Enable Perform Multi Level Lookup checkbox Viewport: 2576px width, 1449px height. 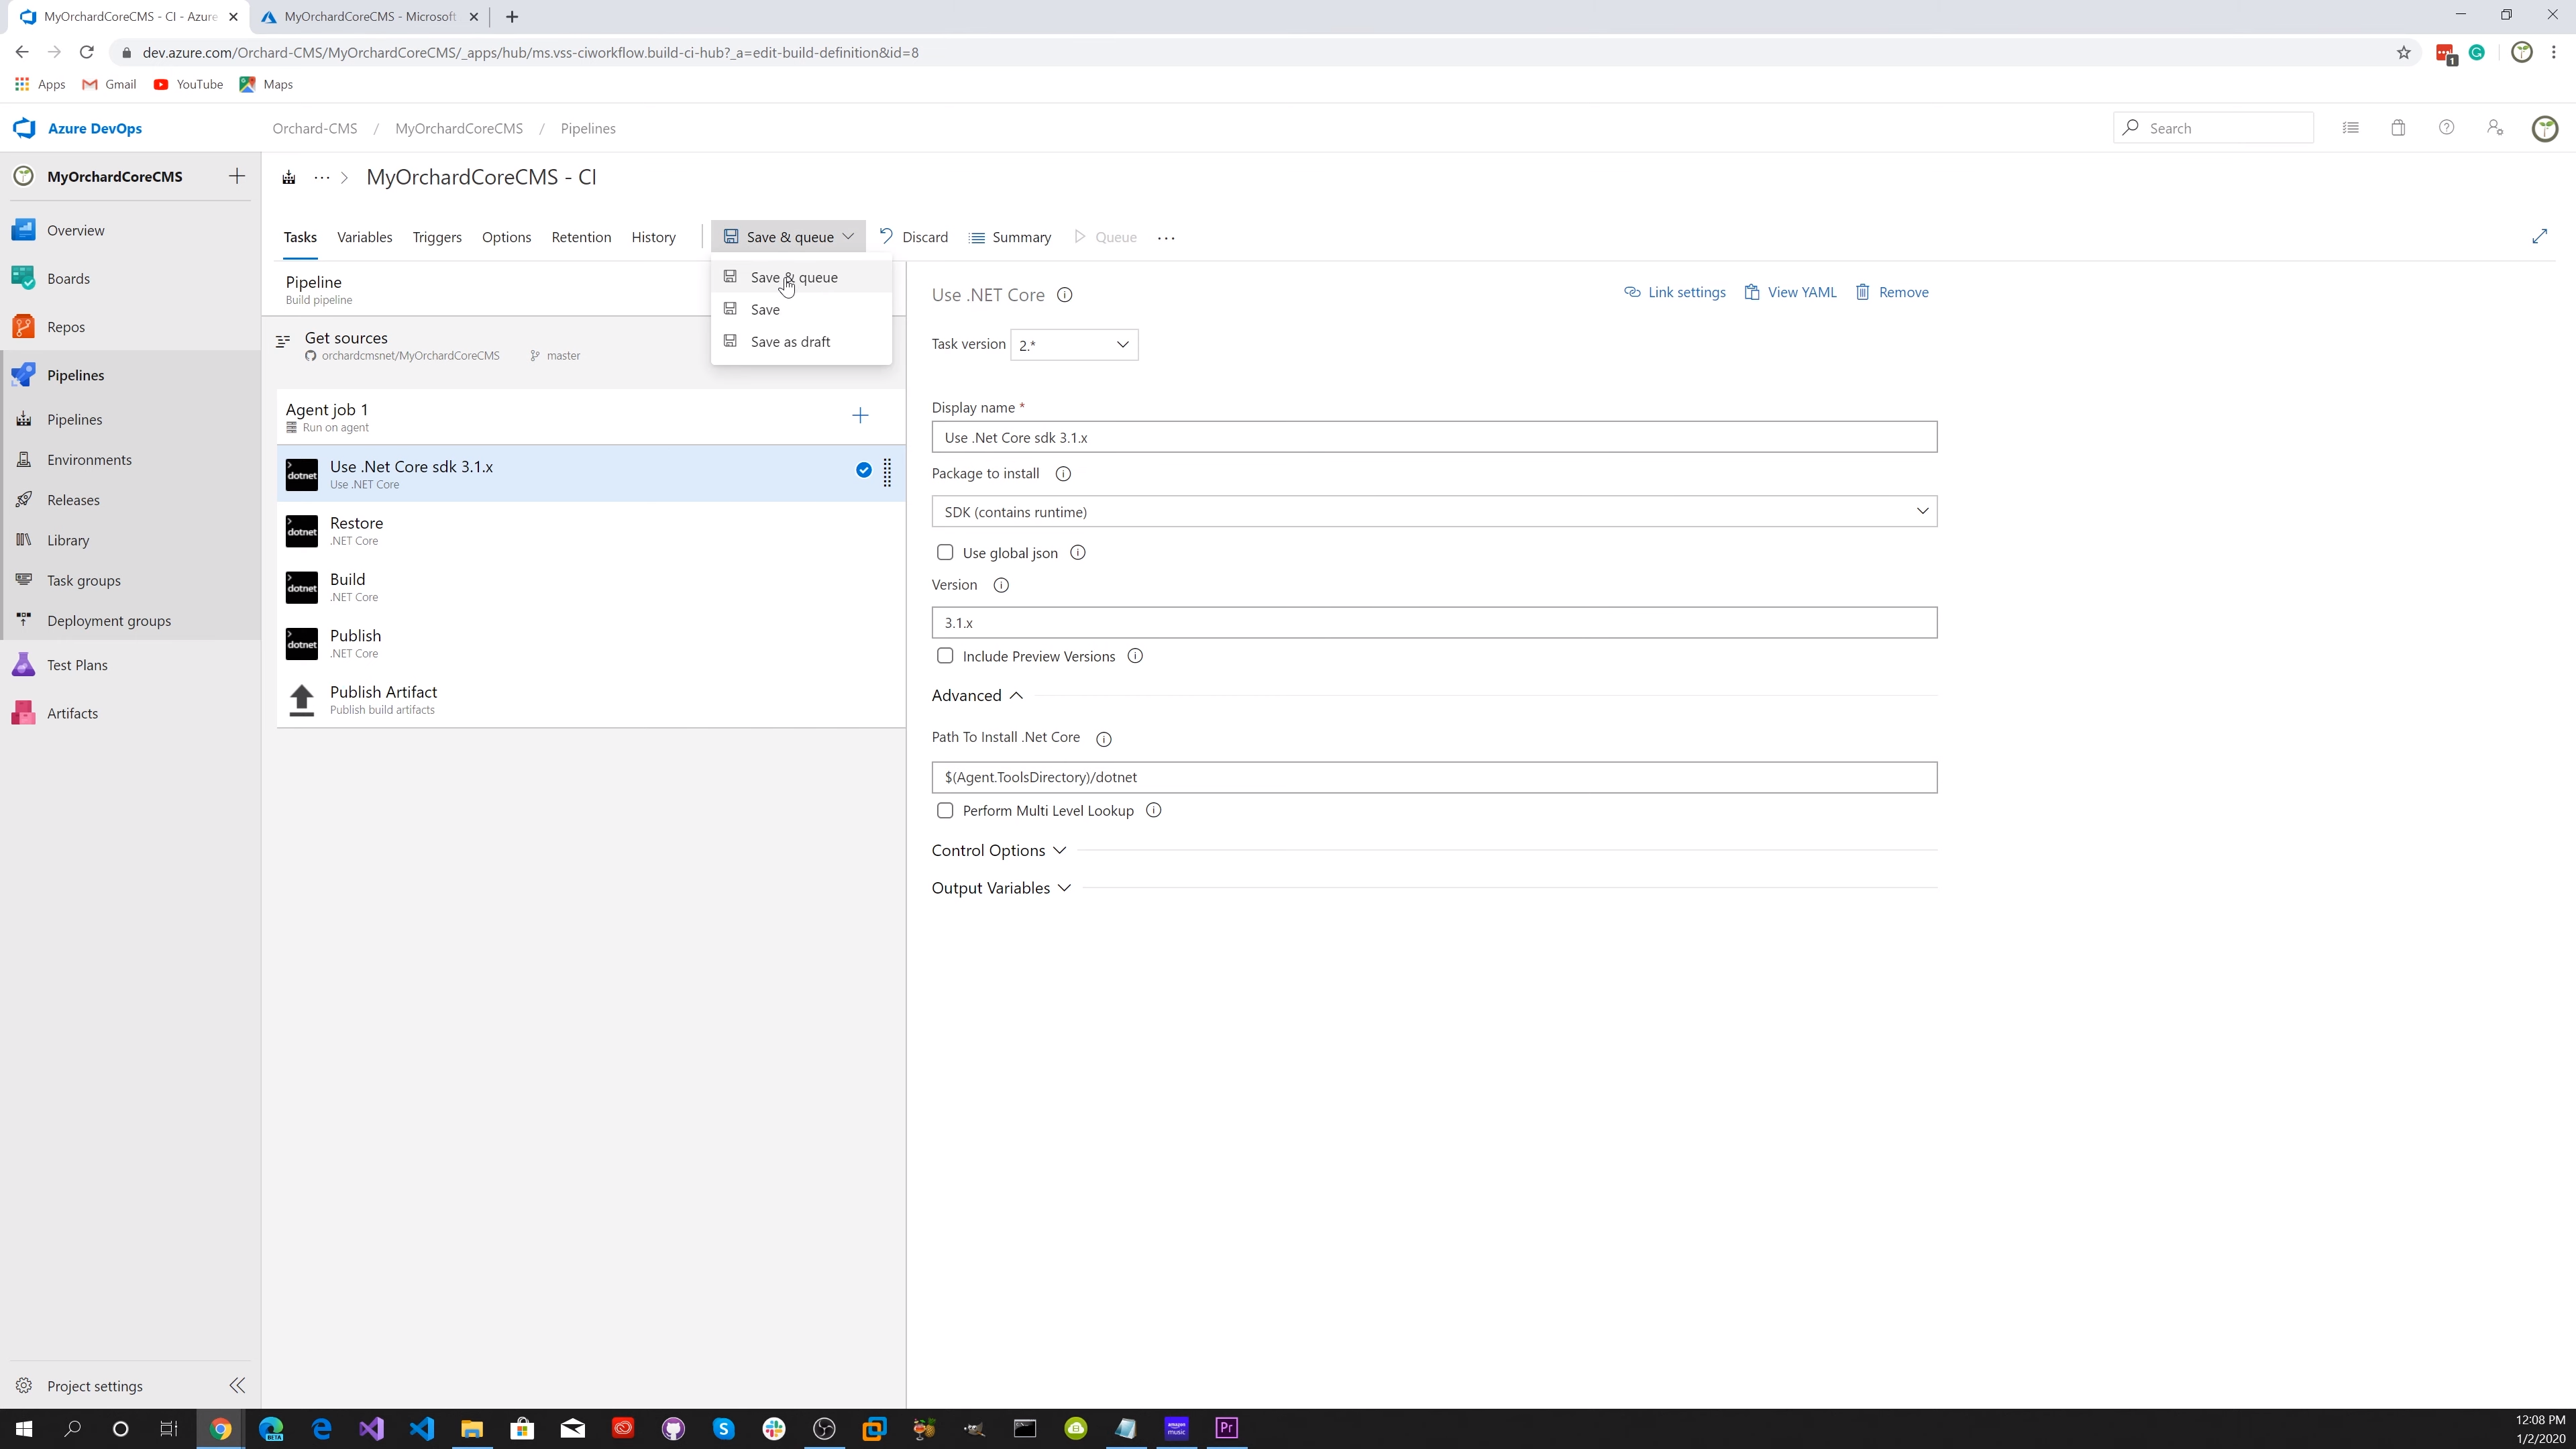pyautogui.click(x=945, y=810)
